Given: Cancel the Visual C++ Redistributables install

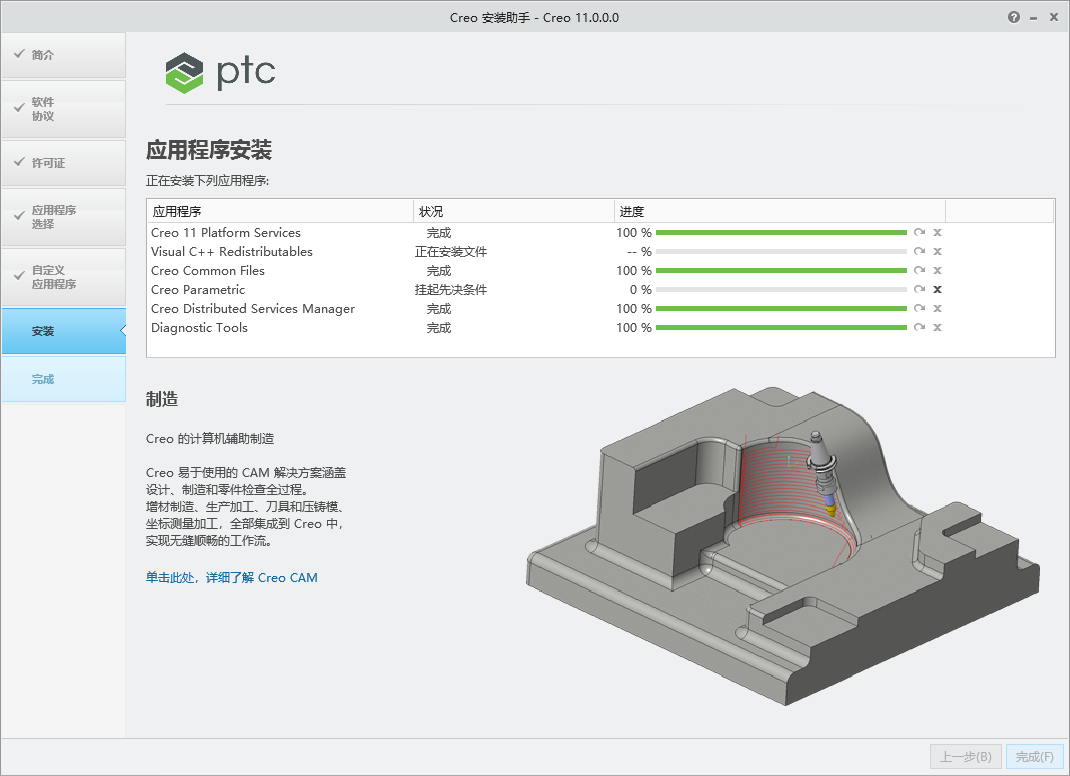Looking at the screenshot, I should coord(936,251).
